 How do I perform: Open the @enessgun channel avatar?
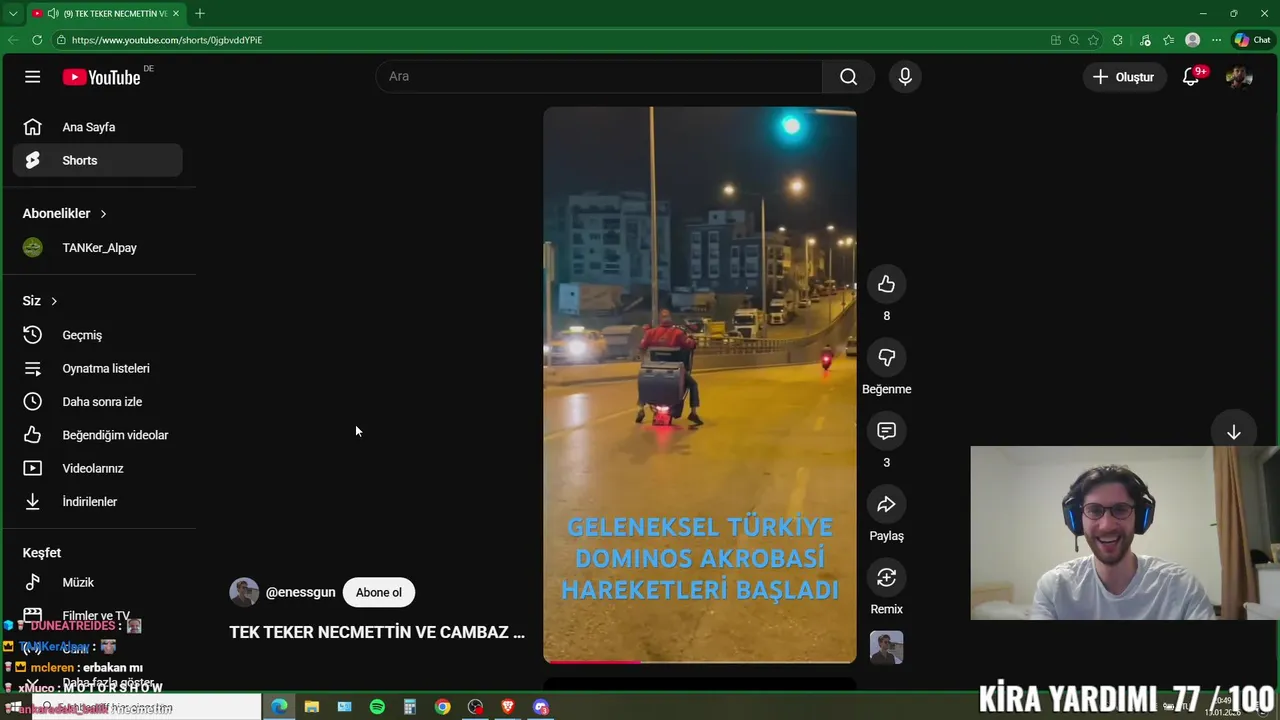point(244,592)
